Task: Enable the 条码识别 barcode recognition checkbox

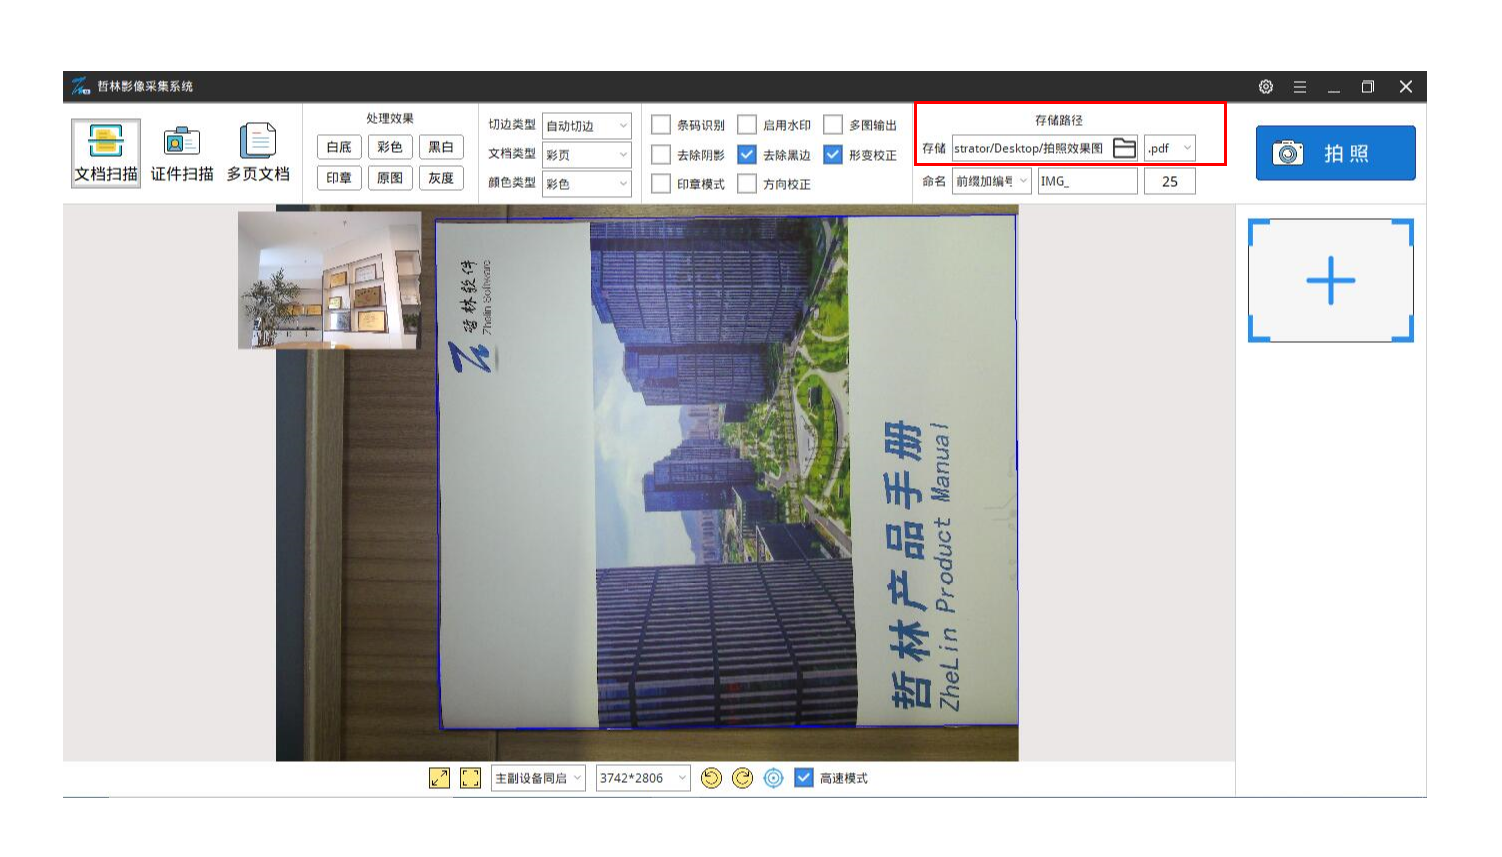Action: pos(661,125)
